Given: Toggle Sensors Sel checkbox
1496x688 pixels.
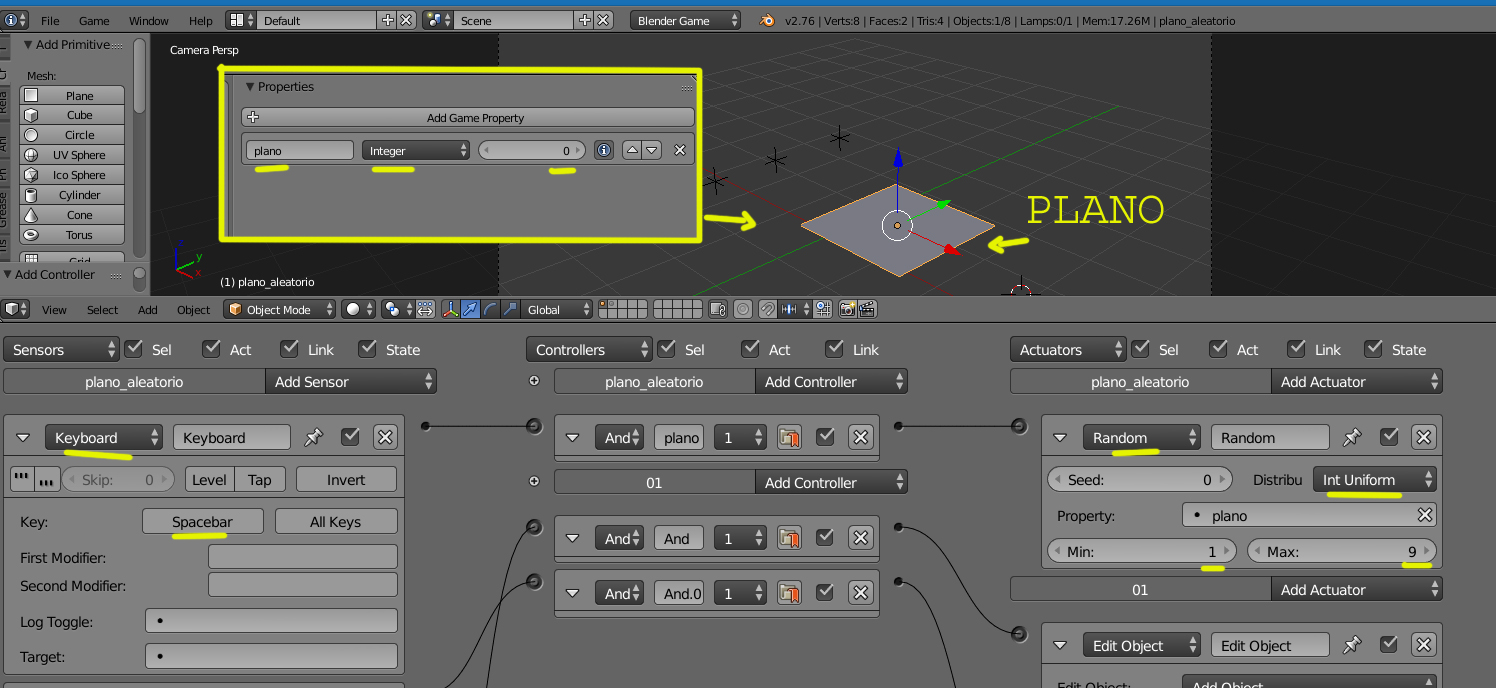Looking at the screenshot, I should [135, 349].
